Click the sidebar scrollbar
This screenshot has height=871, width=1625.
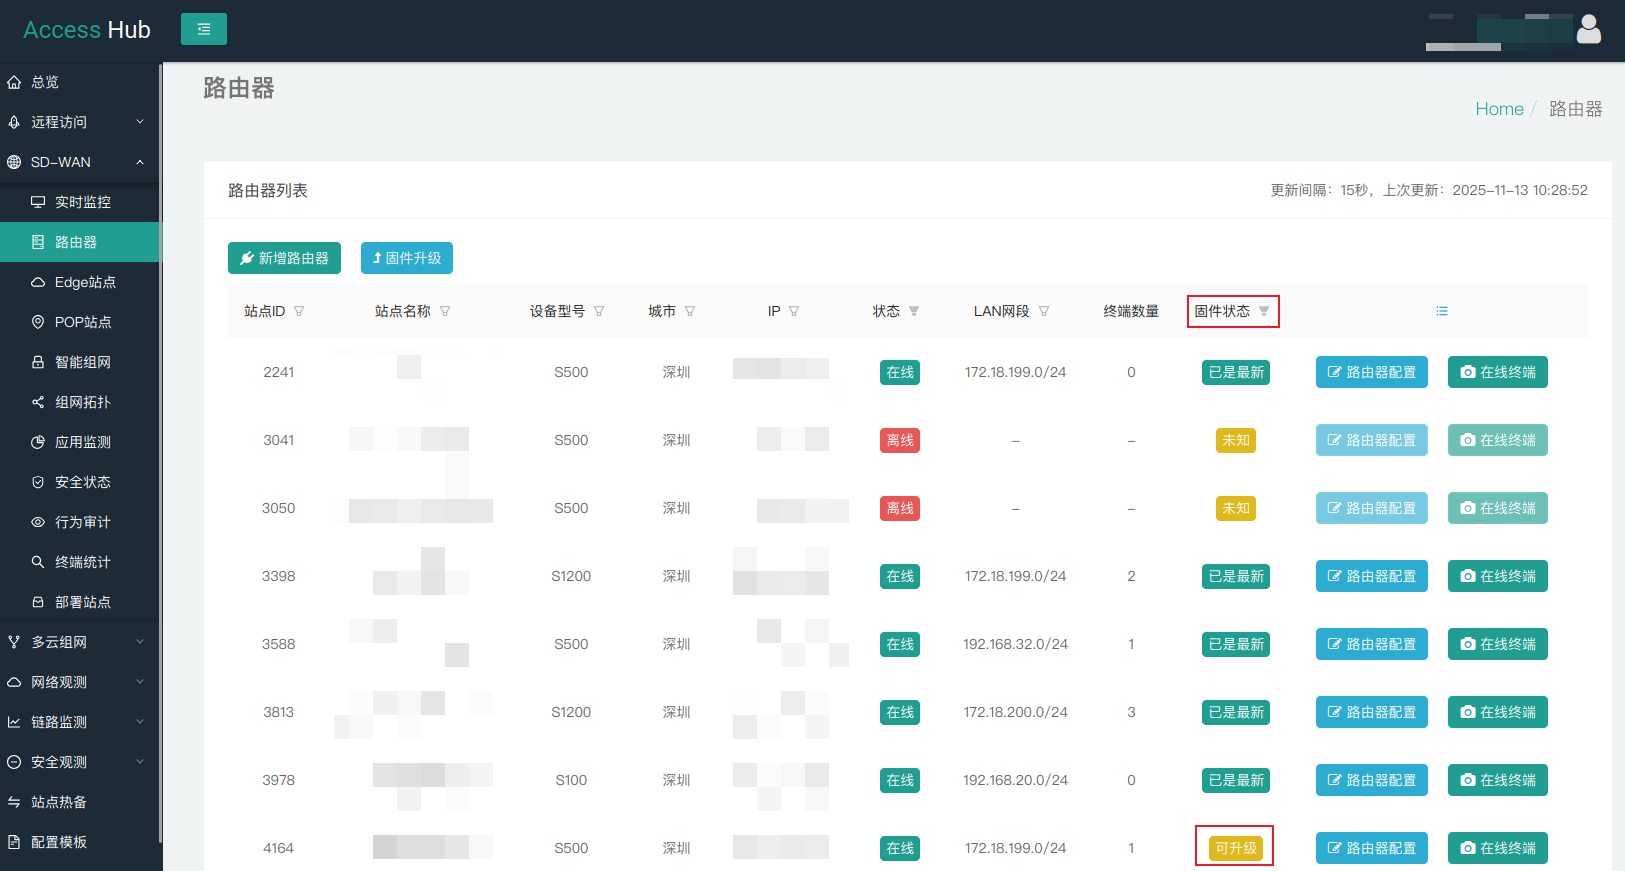(160, 452)
